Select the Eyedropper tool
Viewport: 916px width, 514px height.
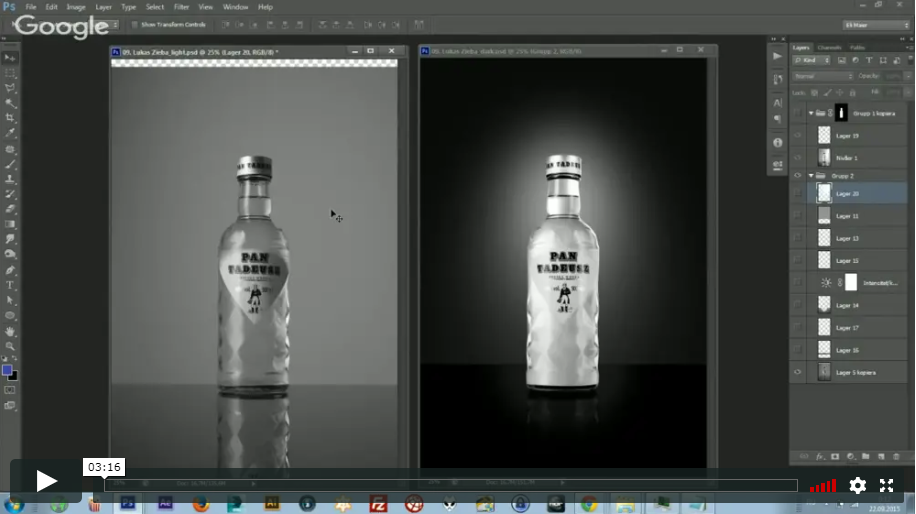(x=10, y=133)
